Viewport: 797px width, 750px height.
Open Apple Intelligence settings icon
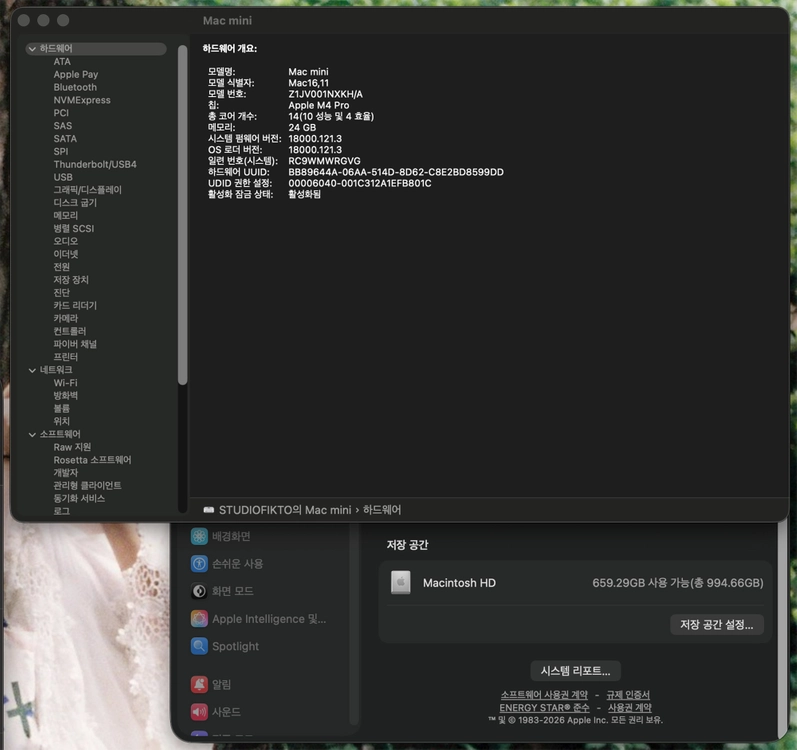point(199,618)
